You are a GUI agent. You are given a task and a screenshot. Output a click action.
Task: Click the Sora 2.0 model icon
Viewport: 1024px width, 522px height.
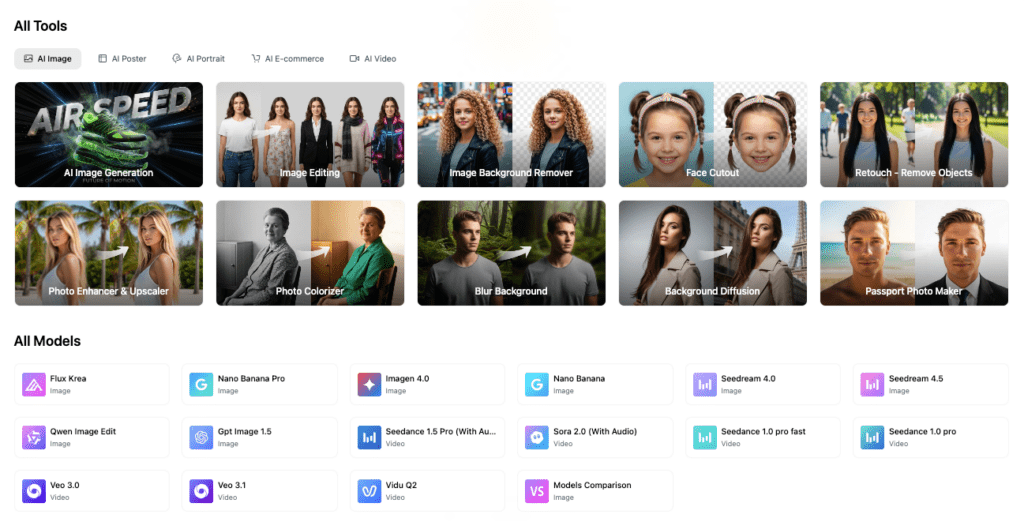[537, 437]
